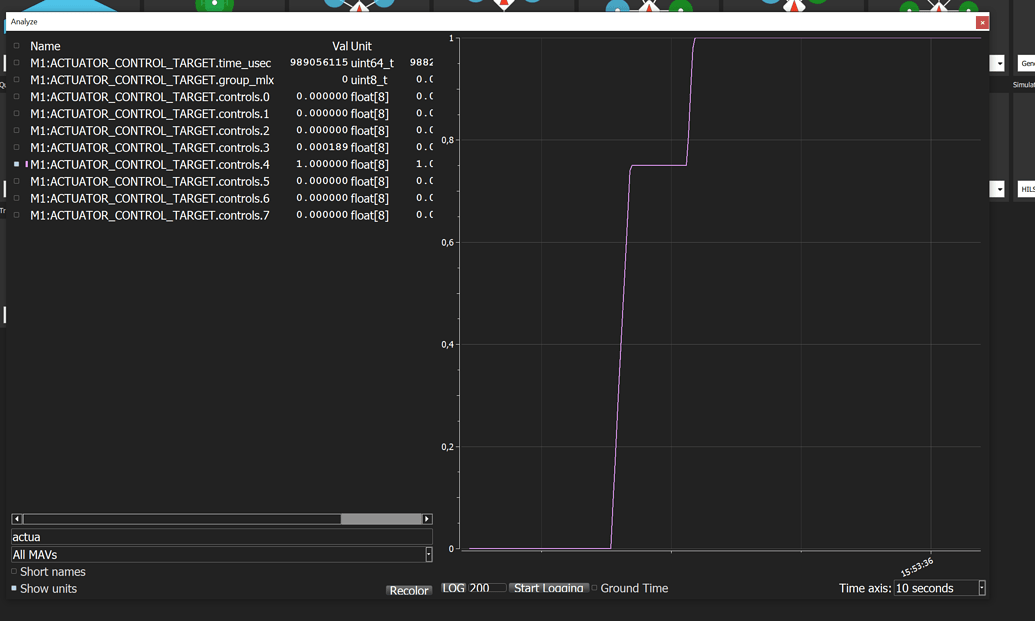
Task: Enable plotting of controls.0 via its checkbox
Action: coord(17,96)
